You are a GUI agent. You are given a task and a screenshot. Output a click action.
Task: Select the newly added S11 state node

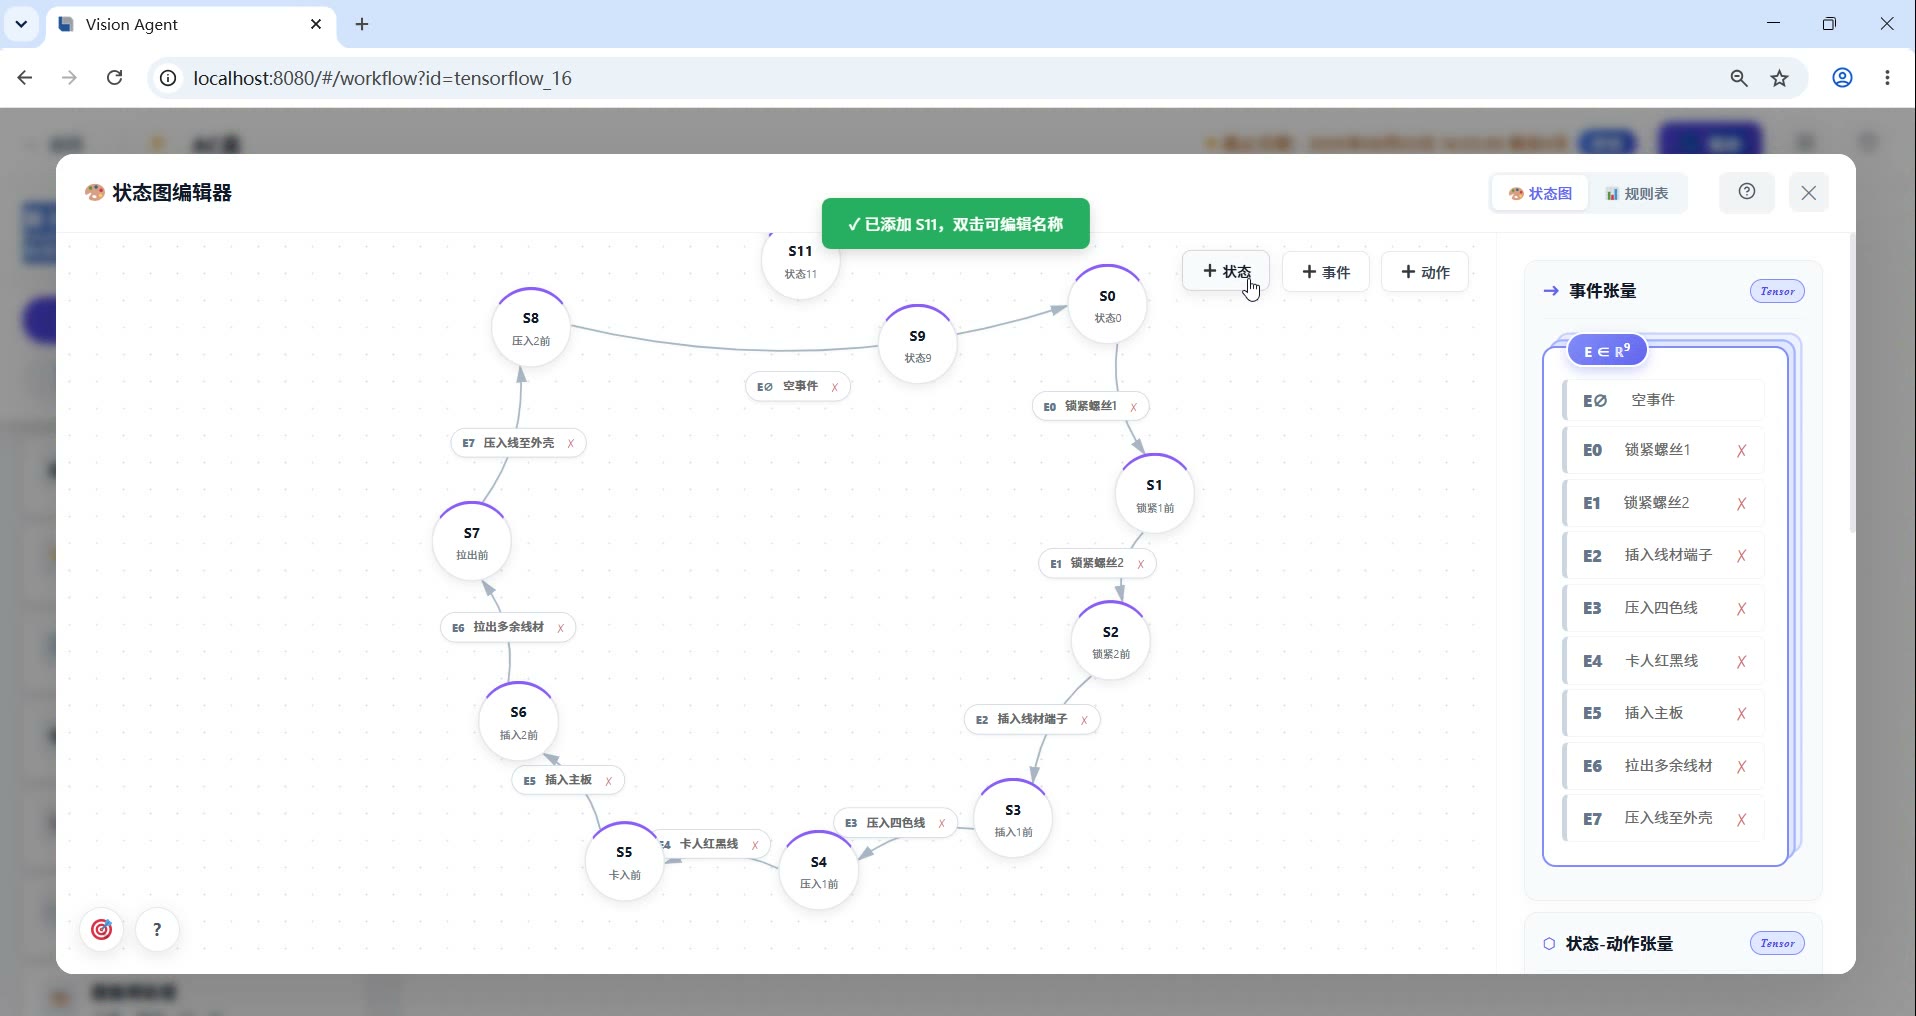click(x=800, y=264)
